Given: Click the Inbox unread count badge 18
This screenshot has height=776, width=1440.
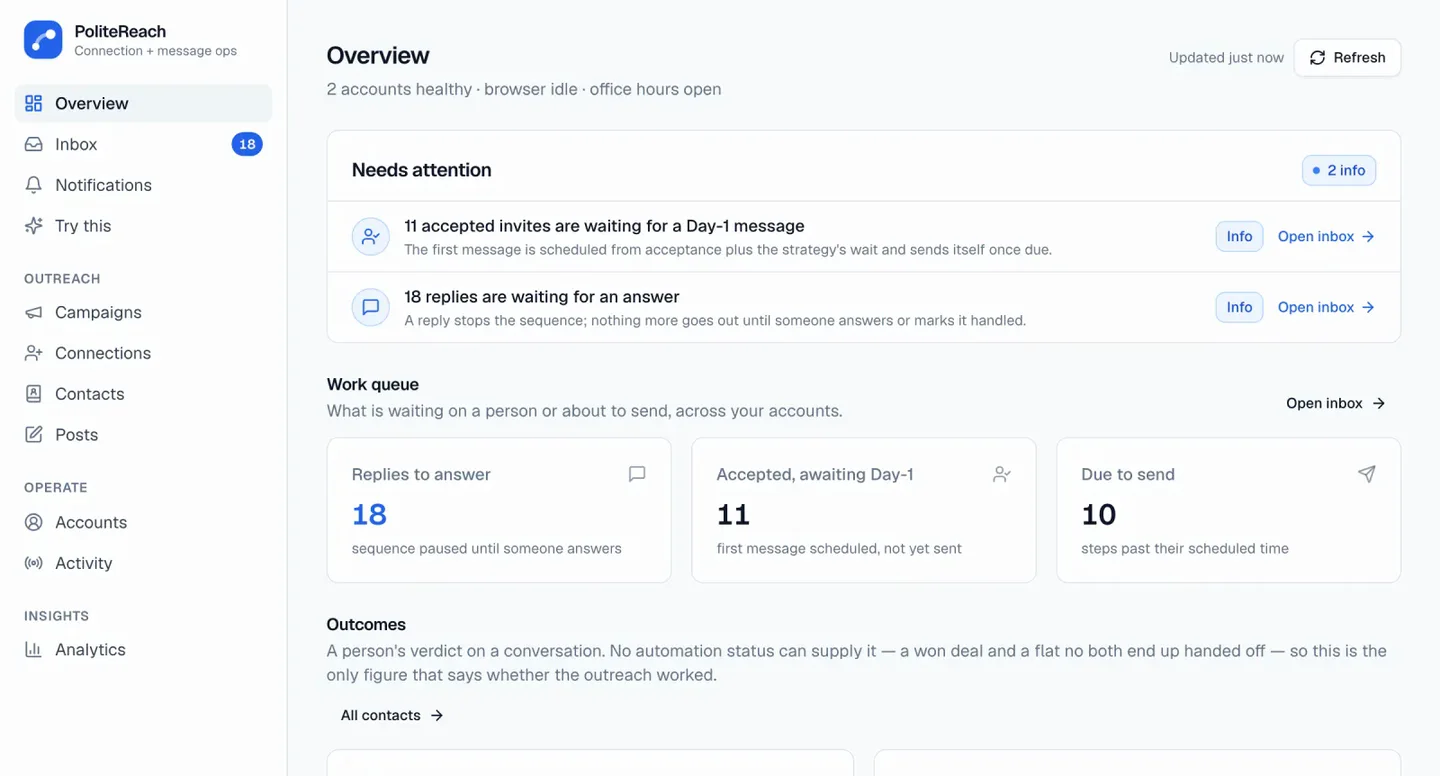Looking at the screenshot, I should (x=247, y=144).
